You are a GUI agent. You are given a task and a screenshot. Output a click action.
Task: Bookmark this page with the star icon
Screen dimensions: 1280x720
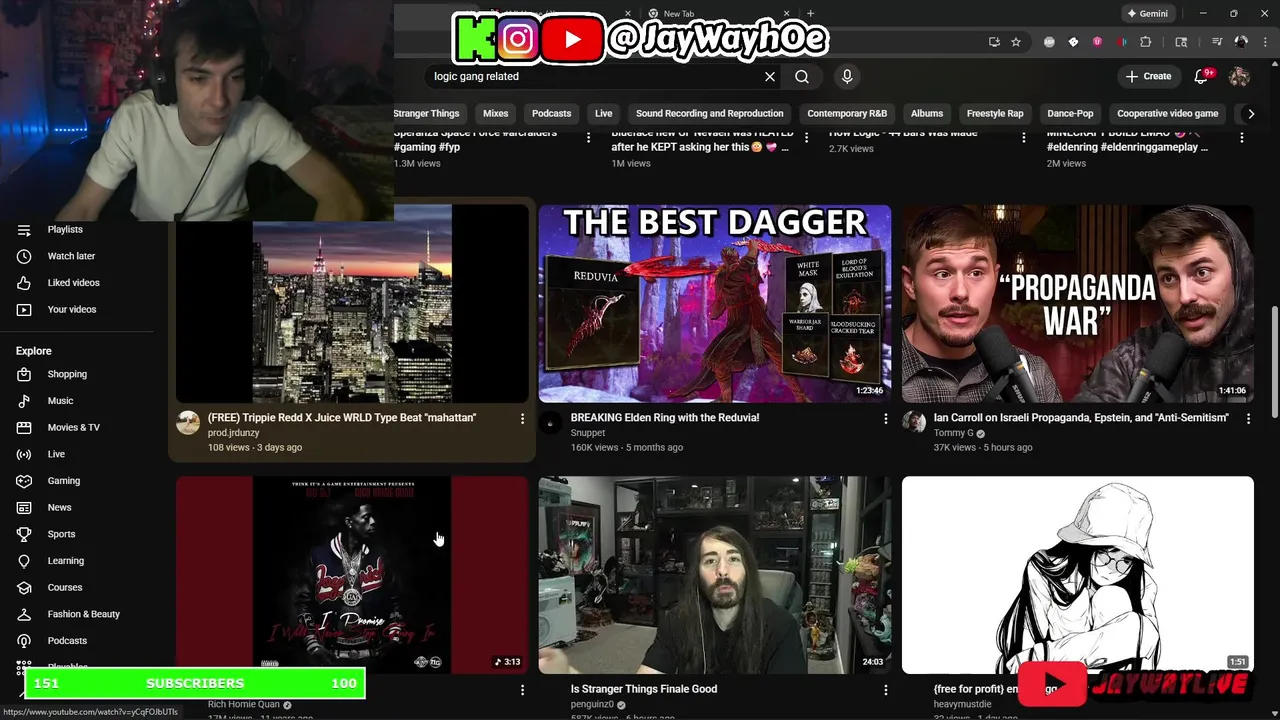click(1016, 42)
